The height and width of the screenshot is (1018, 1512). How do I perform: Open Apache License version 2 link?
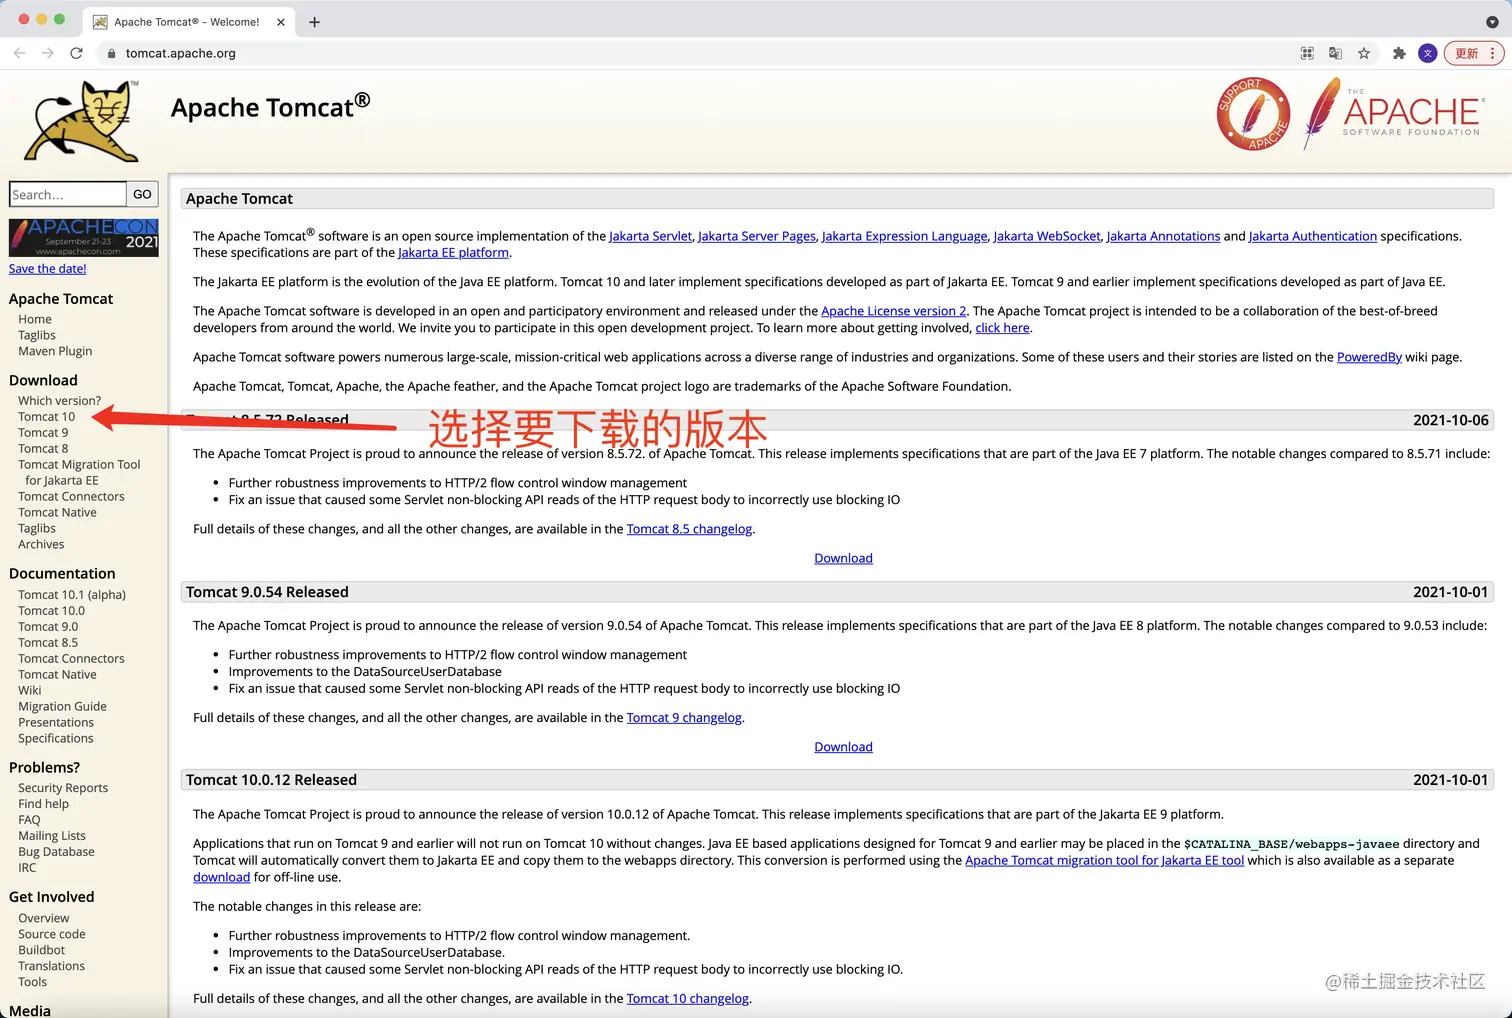[894, 312]
